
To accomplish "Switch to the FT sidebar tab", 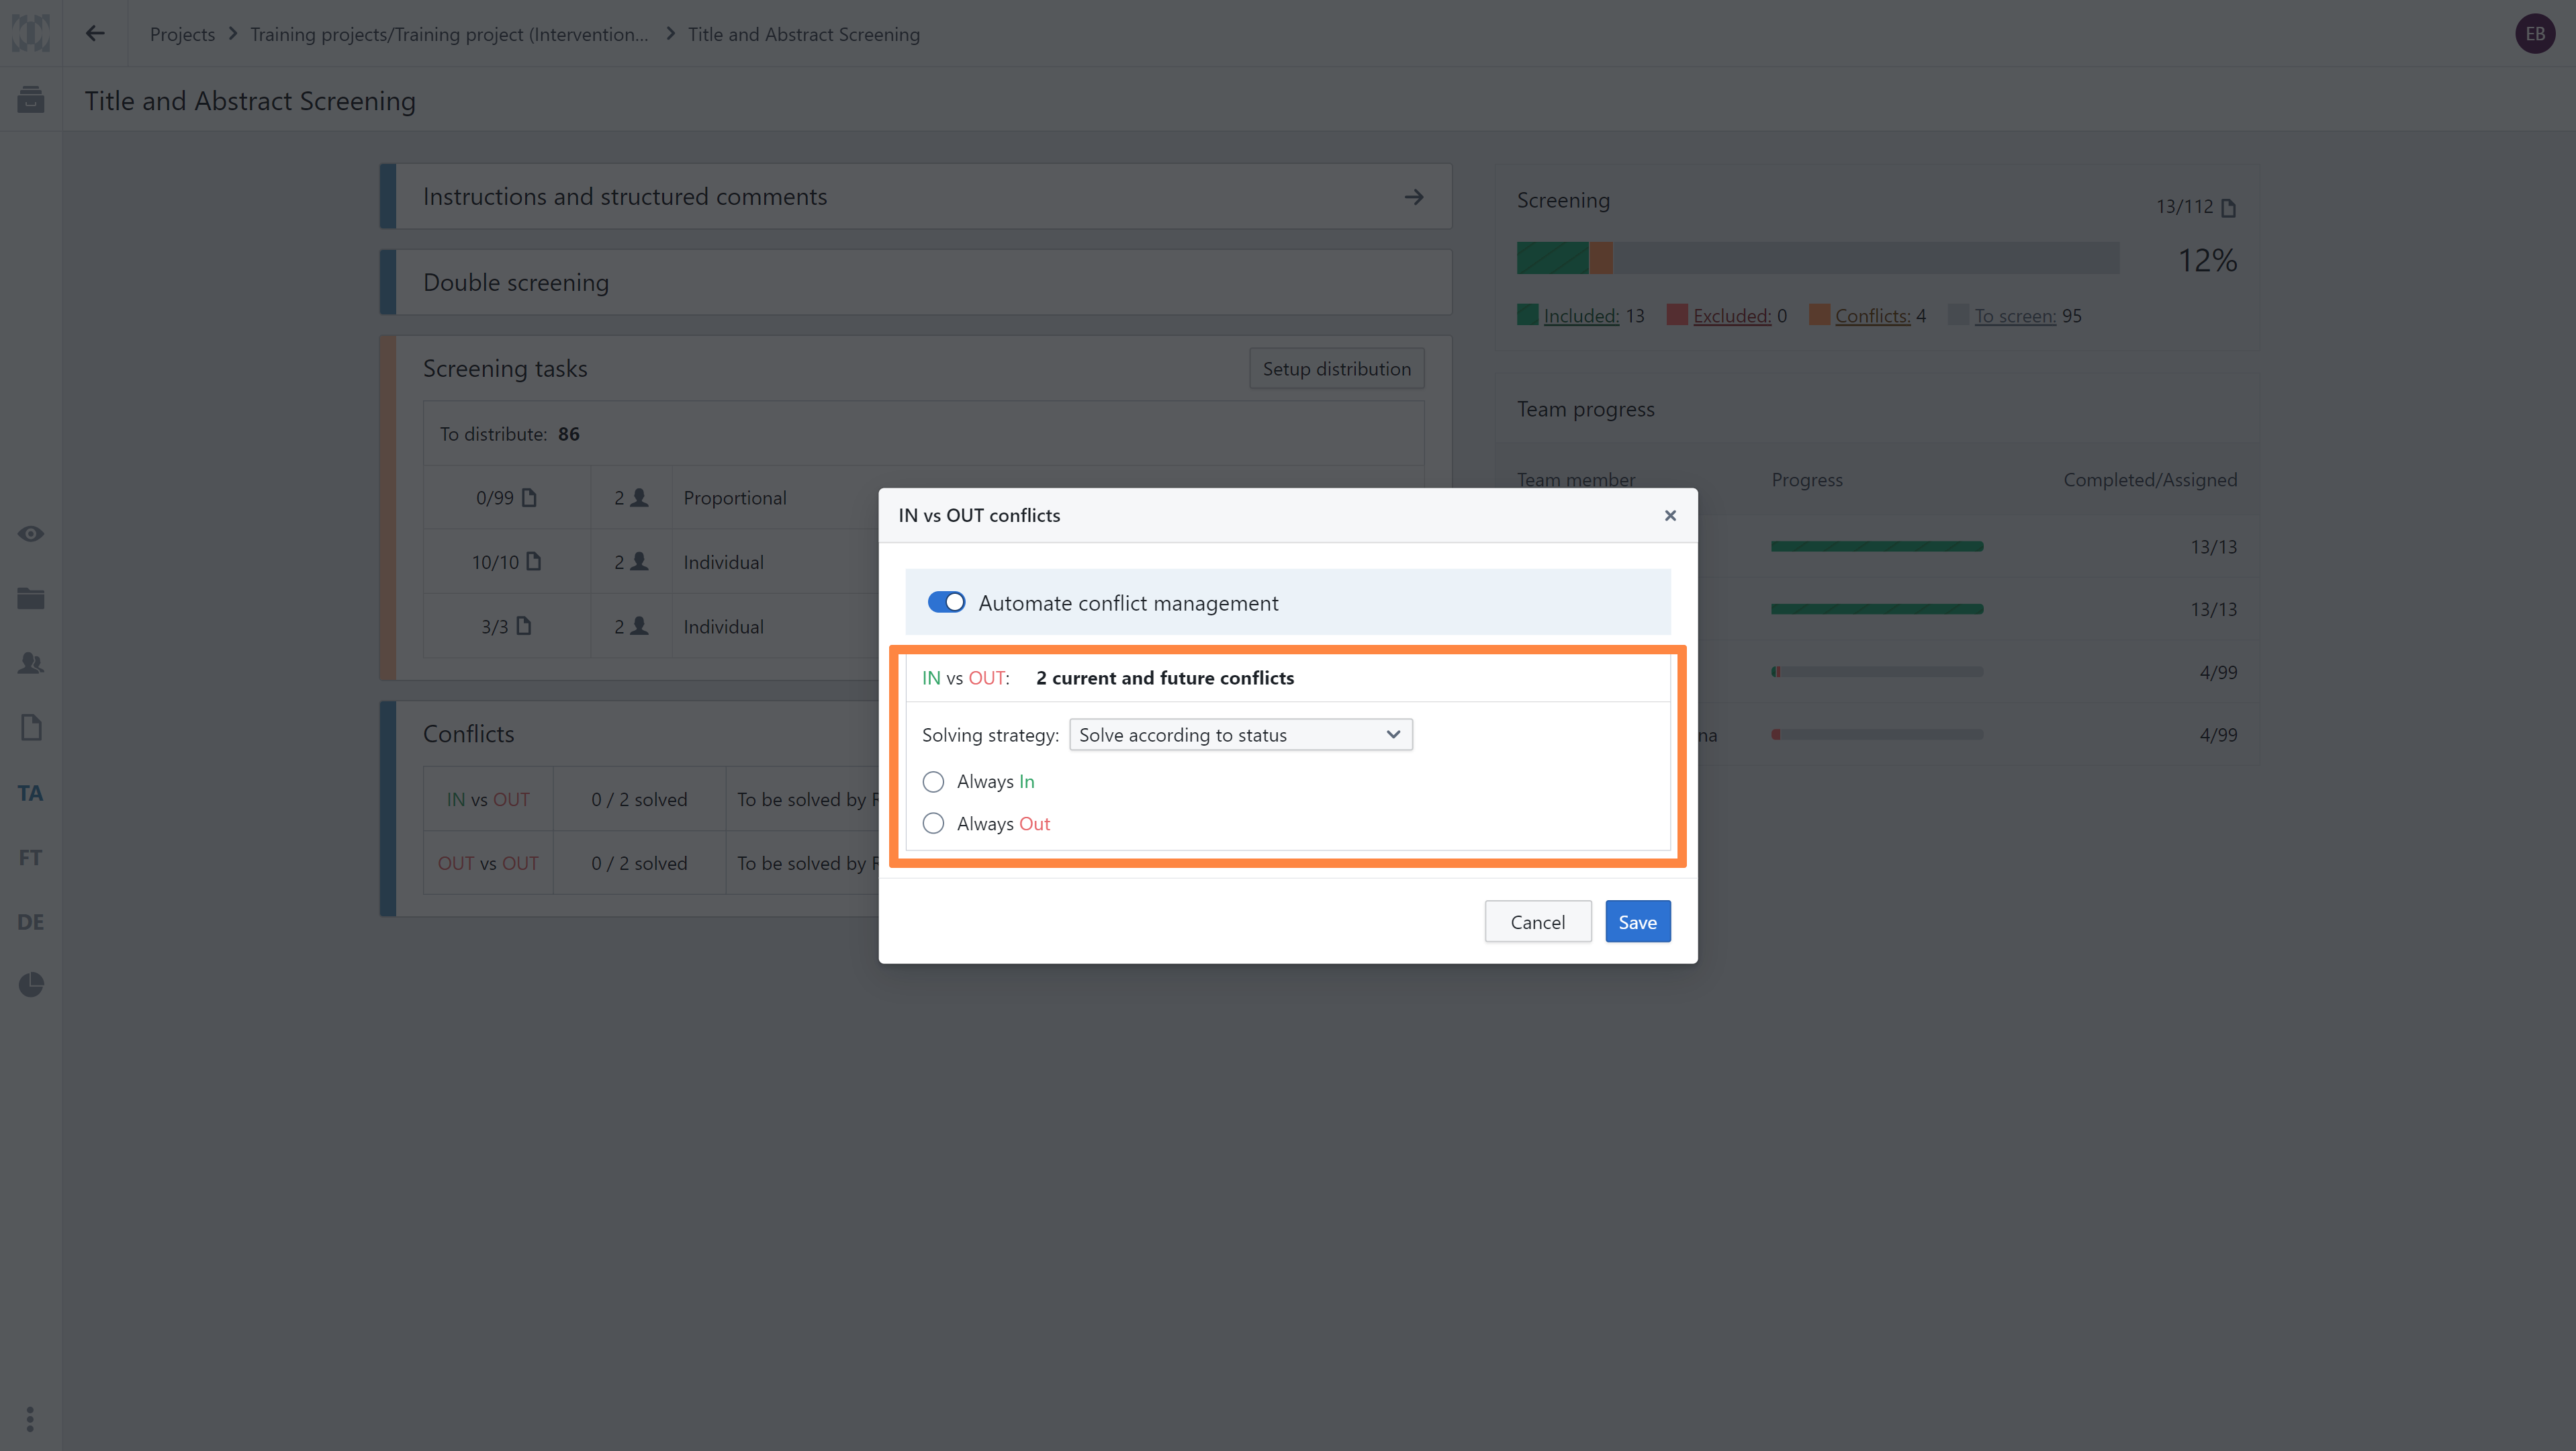I will [x=30, y=857].
